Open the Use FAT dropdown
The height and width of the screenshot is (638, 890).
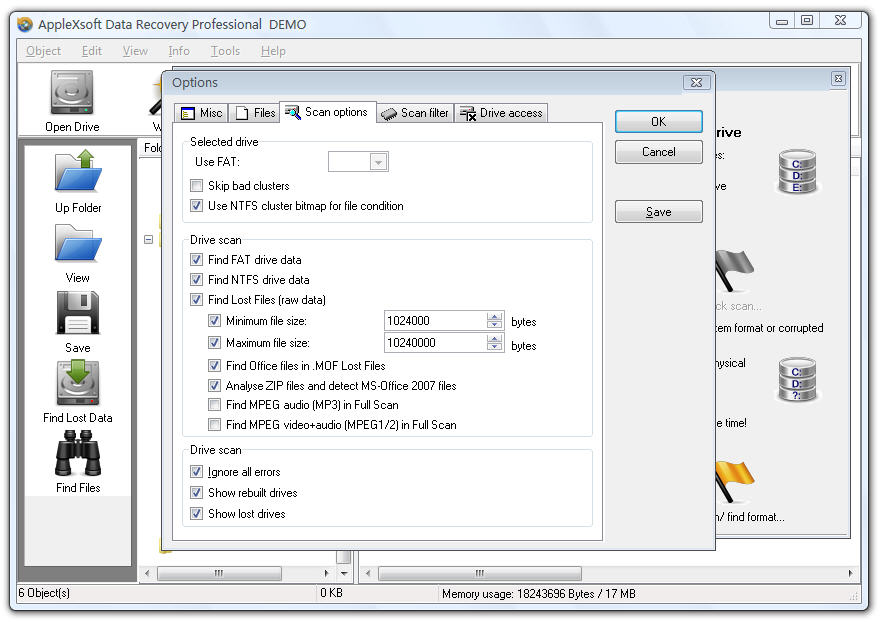[x=378, y=162]
